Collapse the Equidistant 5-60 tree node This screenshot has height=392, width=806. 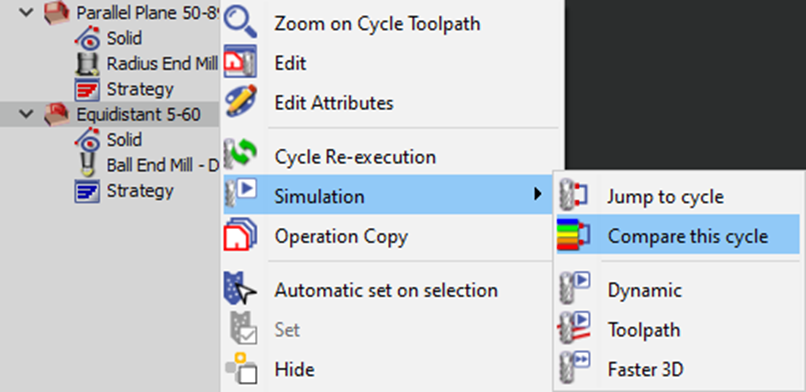tap(25, 114)
